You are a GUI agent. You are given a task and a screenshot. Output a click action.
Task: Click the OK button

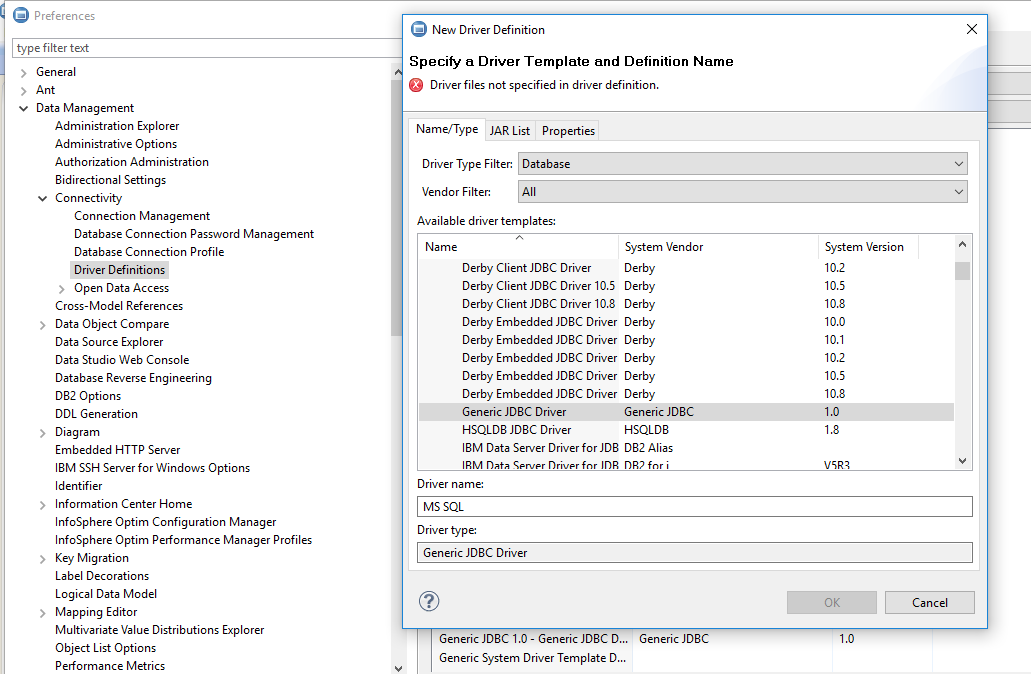(x=831, y=602)
